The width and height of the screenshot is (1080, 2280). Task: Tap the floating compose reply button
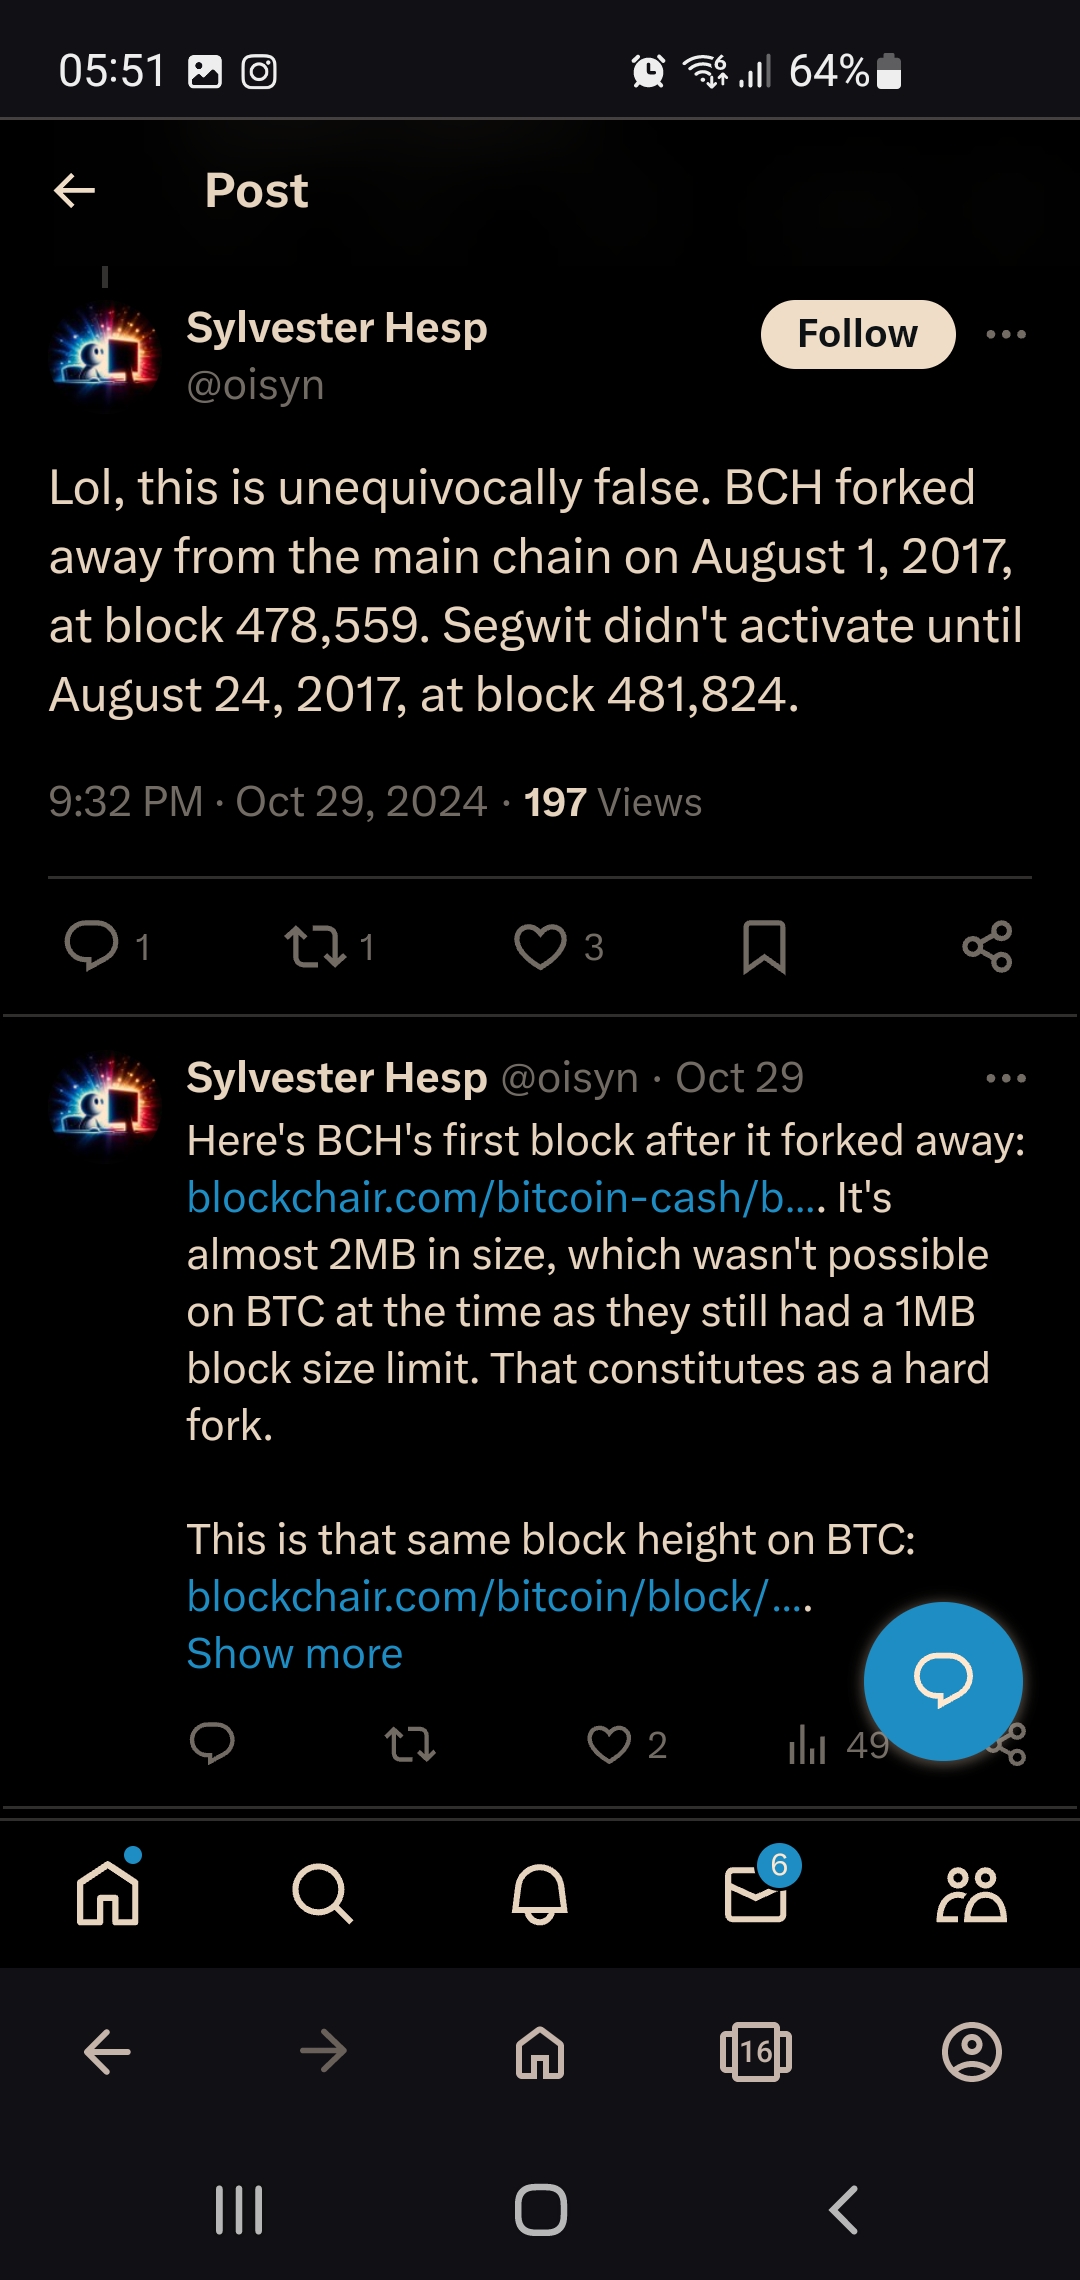943,1681
